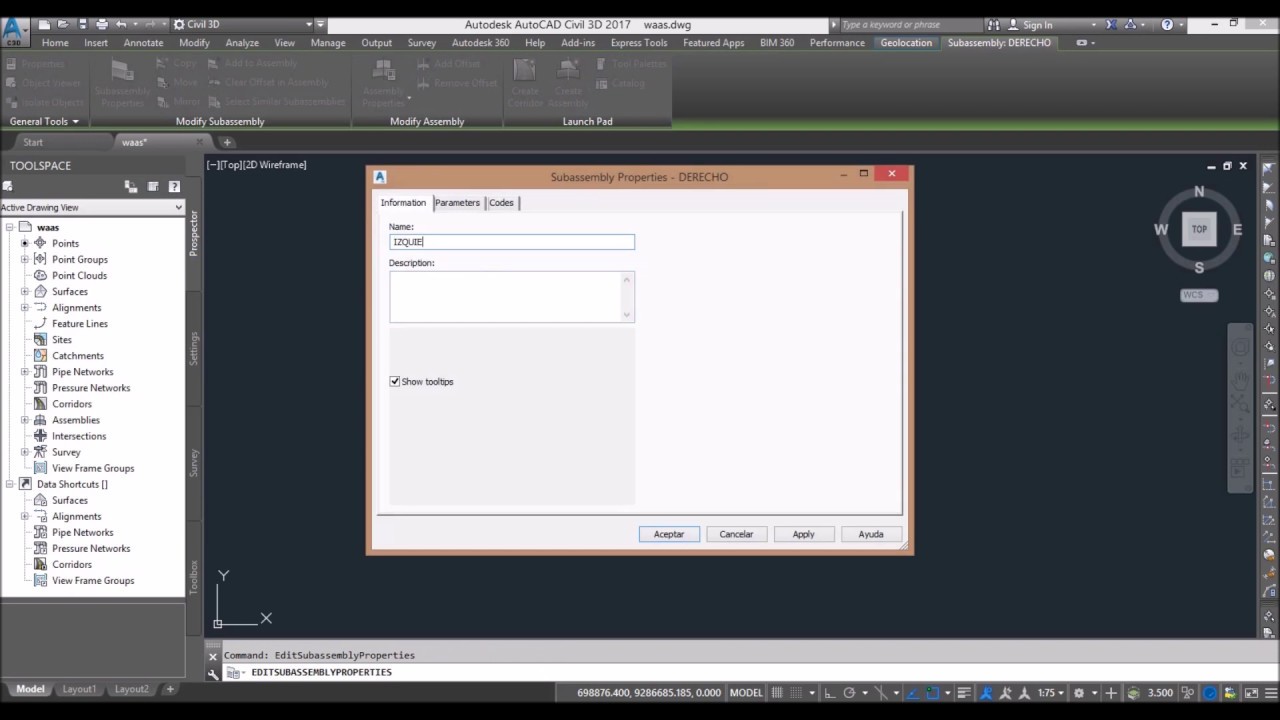Select the Assemblies tree item
The width and height of the screenshot is (1280, 720).
(76, 420)
